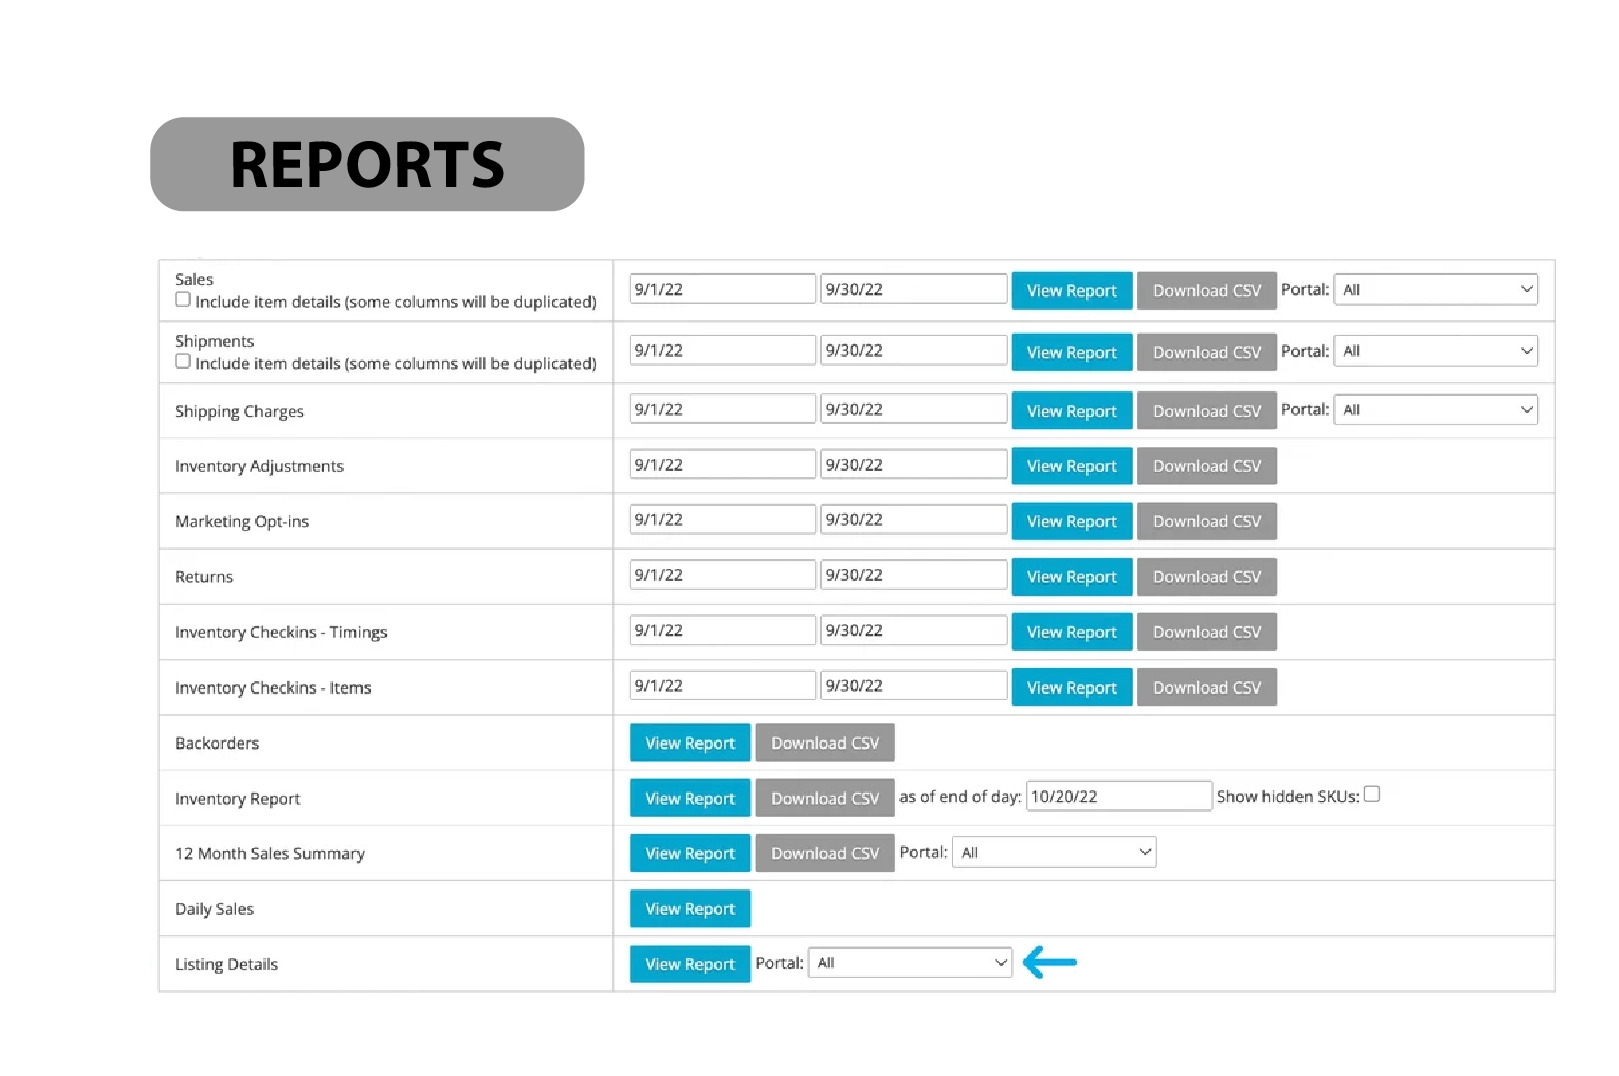
Task: Click the Marketing Opt-ins end date field
Action: [914, 520]
